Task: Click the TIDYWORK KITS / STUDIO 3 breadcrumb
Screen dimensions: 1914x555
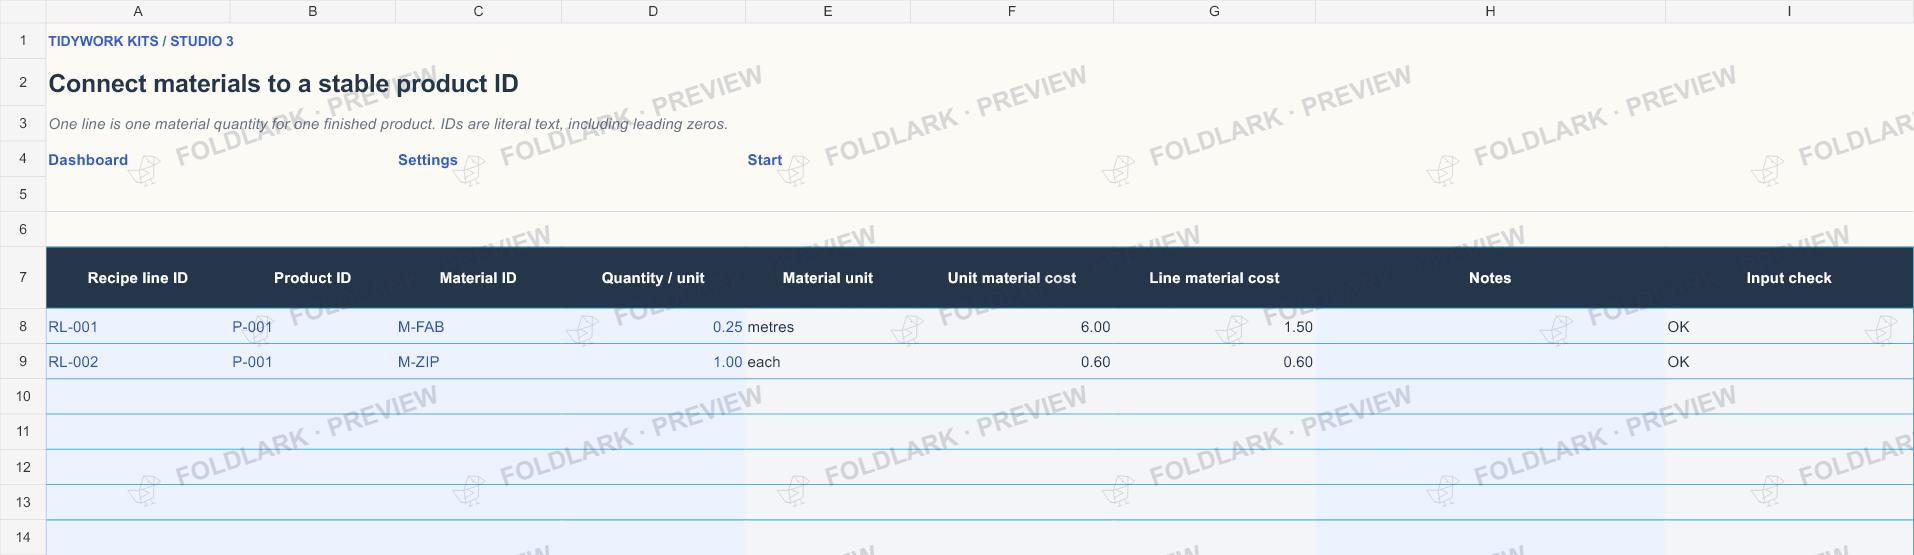Action: click(141, 41)
